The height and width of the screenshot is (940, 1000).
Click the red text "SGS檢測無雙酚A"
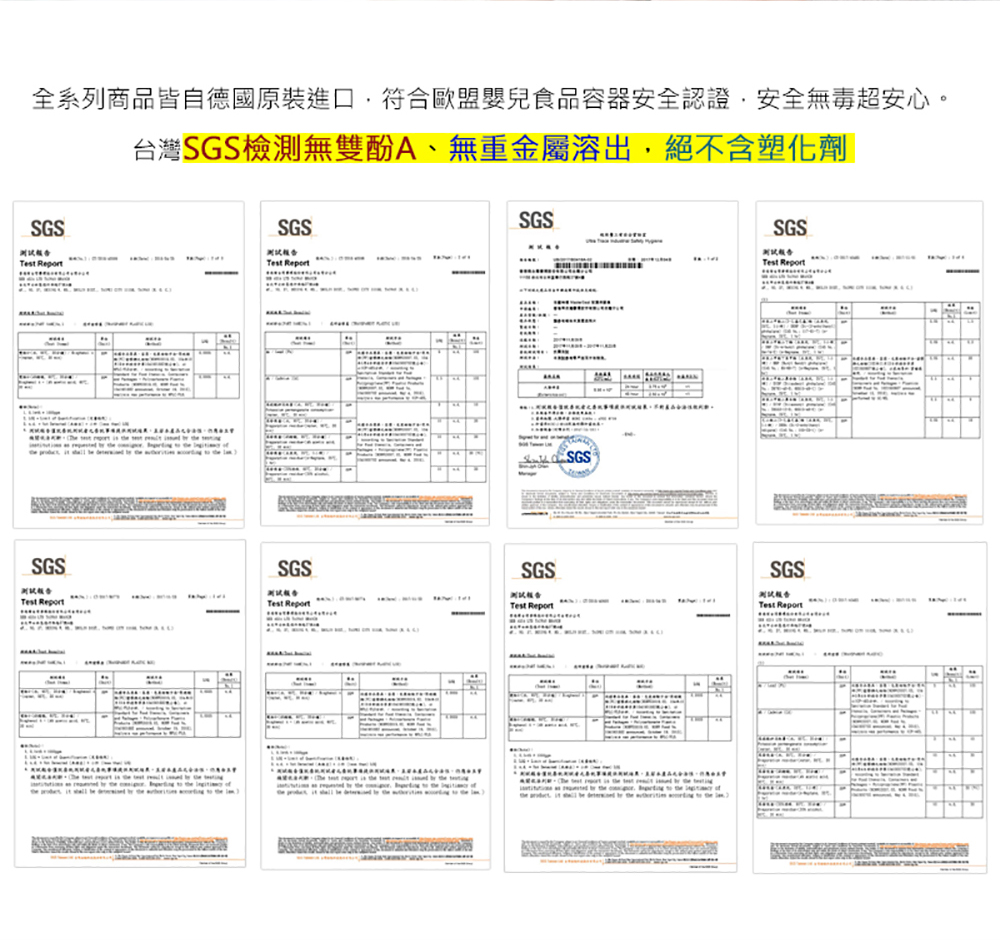point(300,149)
